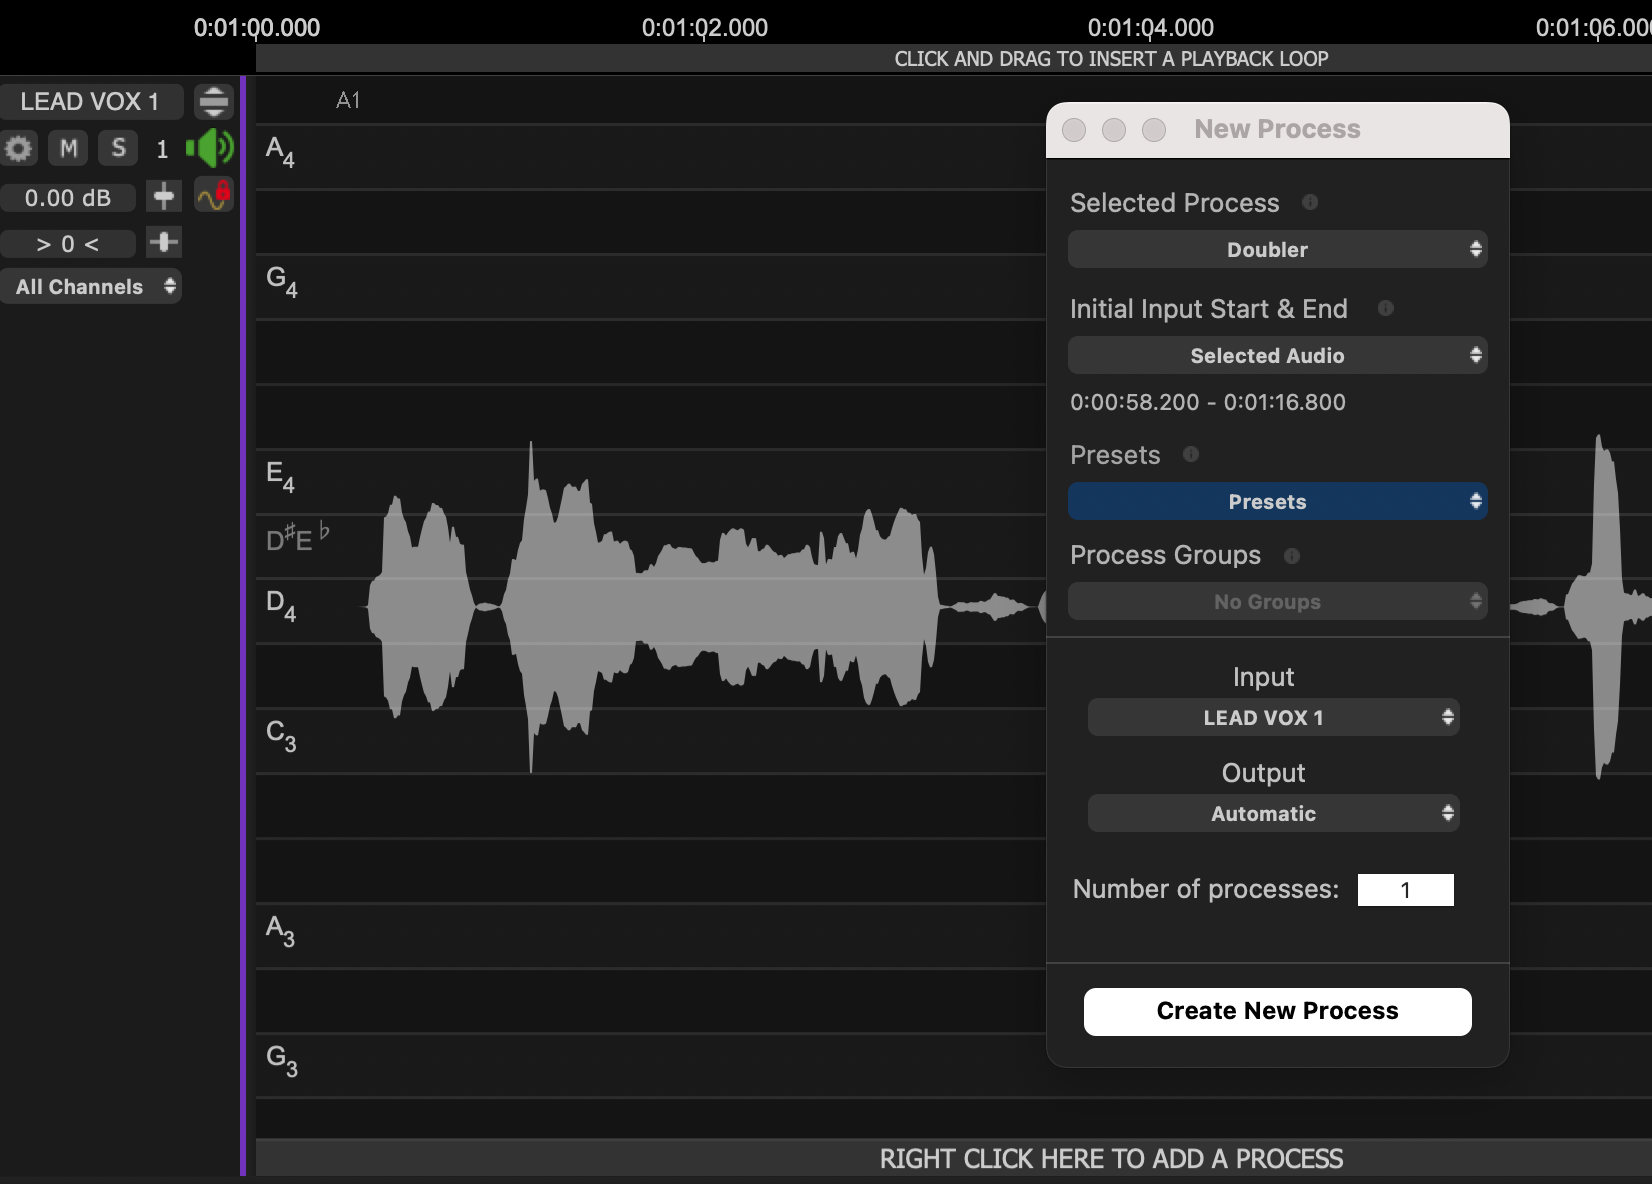Click the track height resize icon

click(213, 101)
